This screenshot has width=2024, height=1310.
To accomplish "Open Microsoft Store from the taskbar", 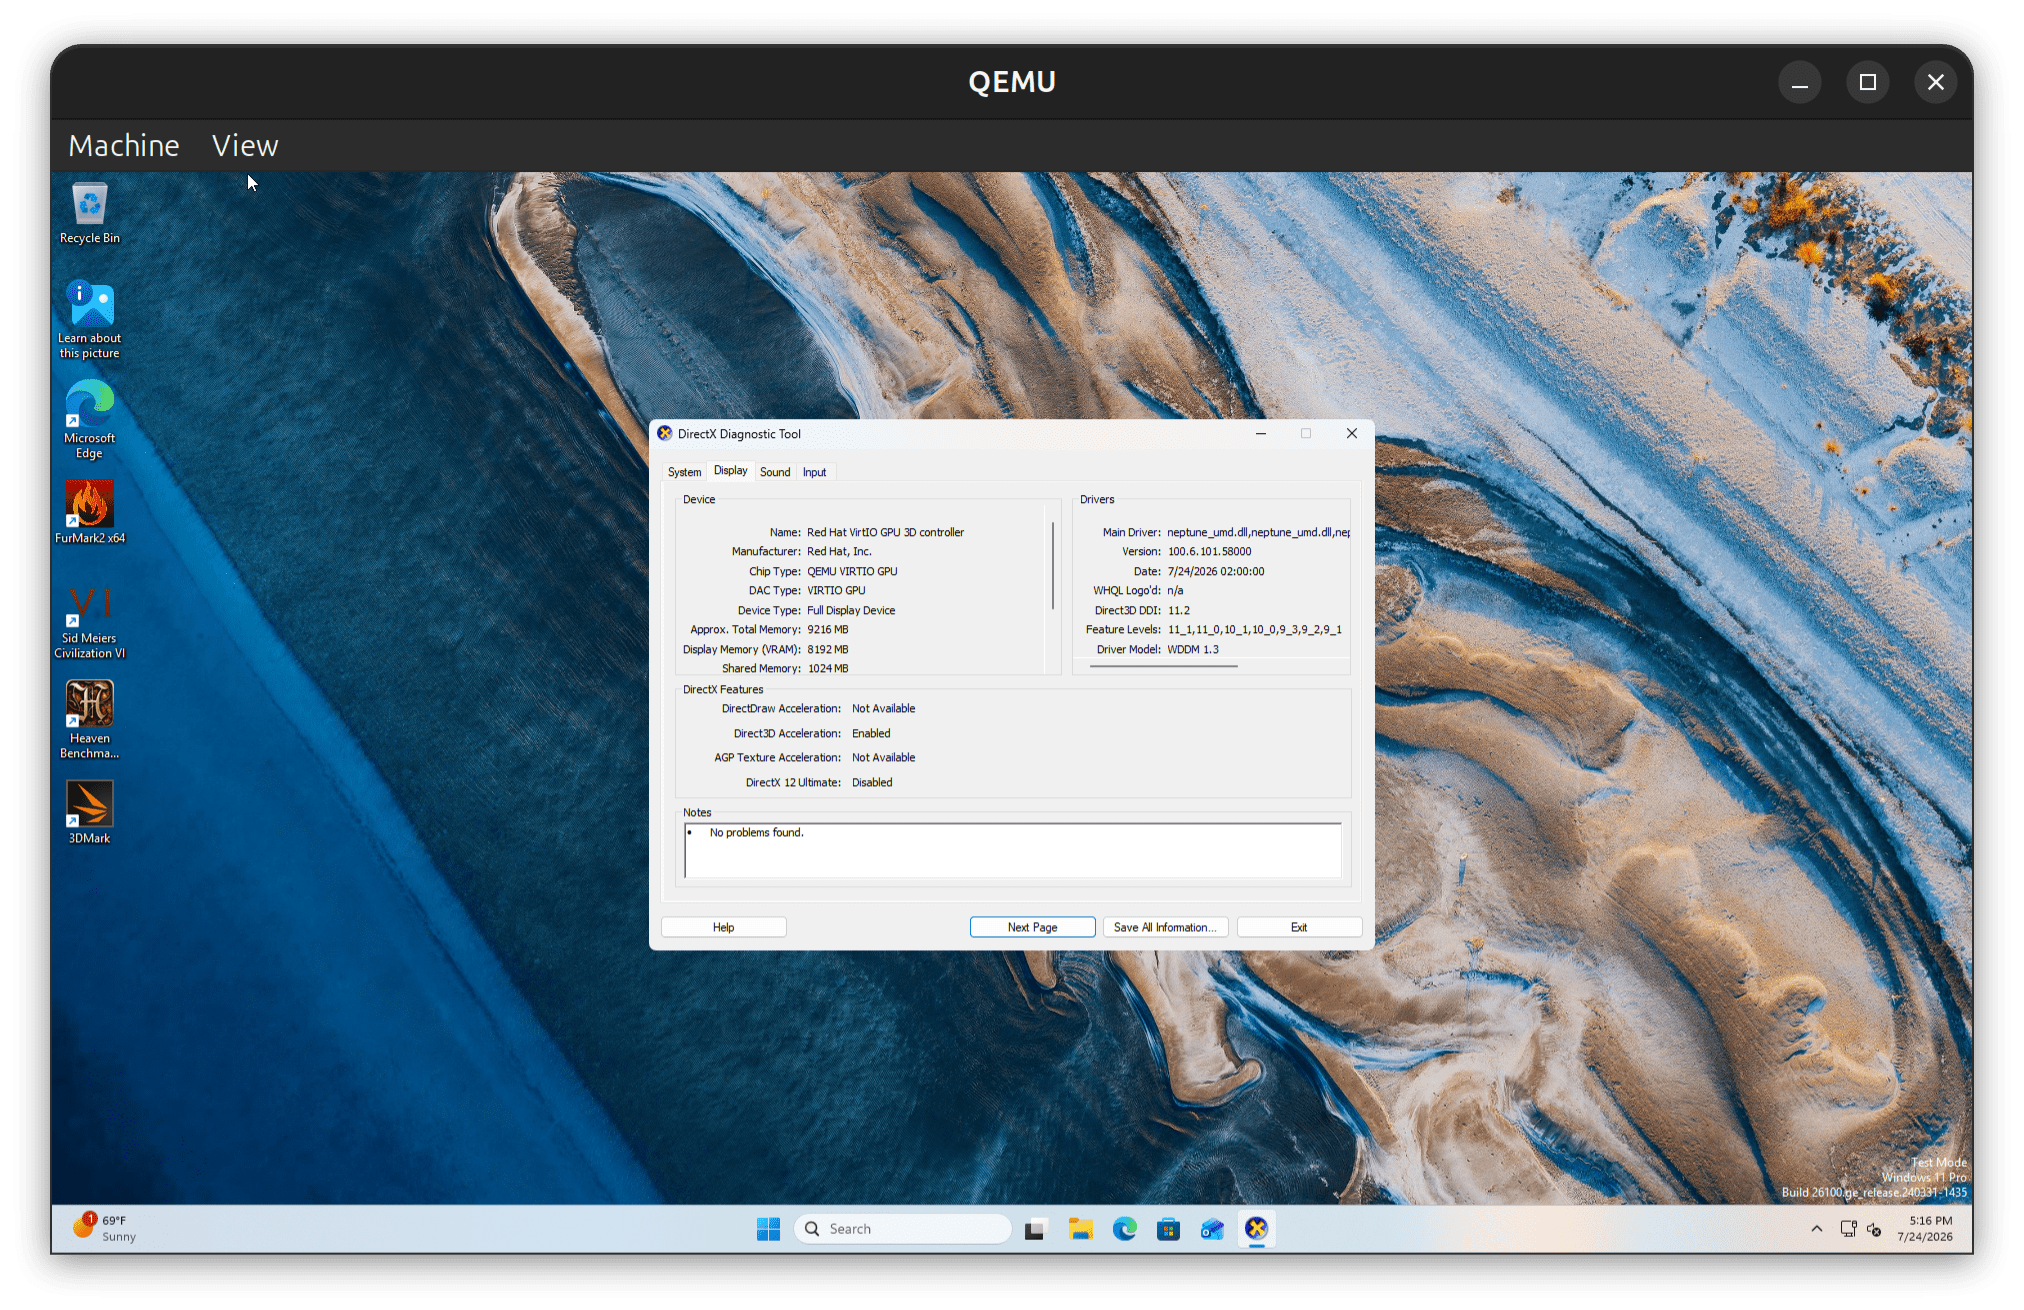I will click(1168, 1229).
